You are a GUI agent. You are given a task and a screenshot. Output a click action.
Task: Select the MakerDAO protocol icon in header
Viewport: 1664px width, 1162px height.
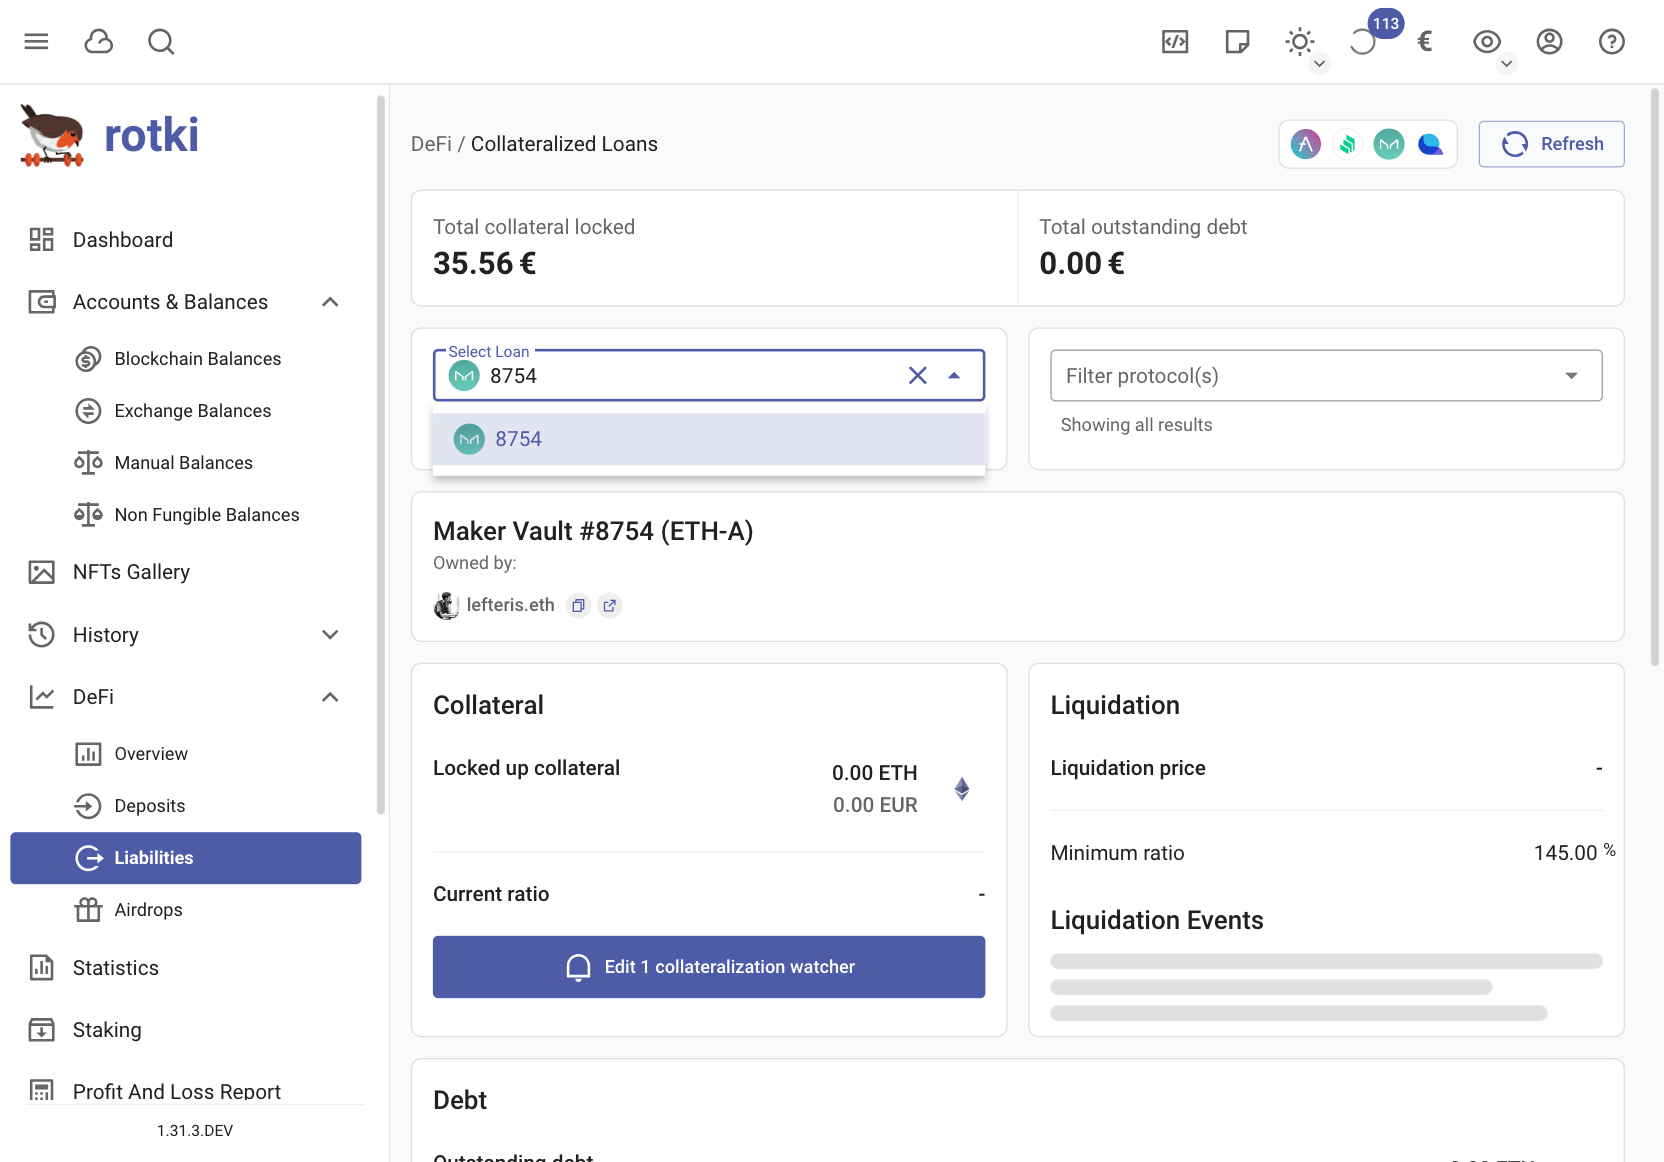coord(1389,144)
